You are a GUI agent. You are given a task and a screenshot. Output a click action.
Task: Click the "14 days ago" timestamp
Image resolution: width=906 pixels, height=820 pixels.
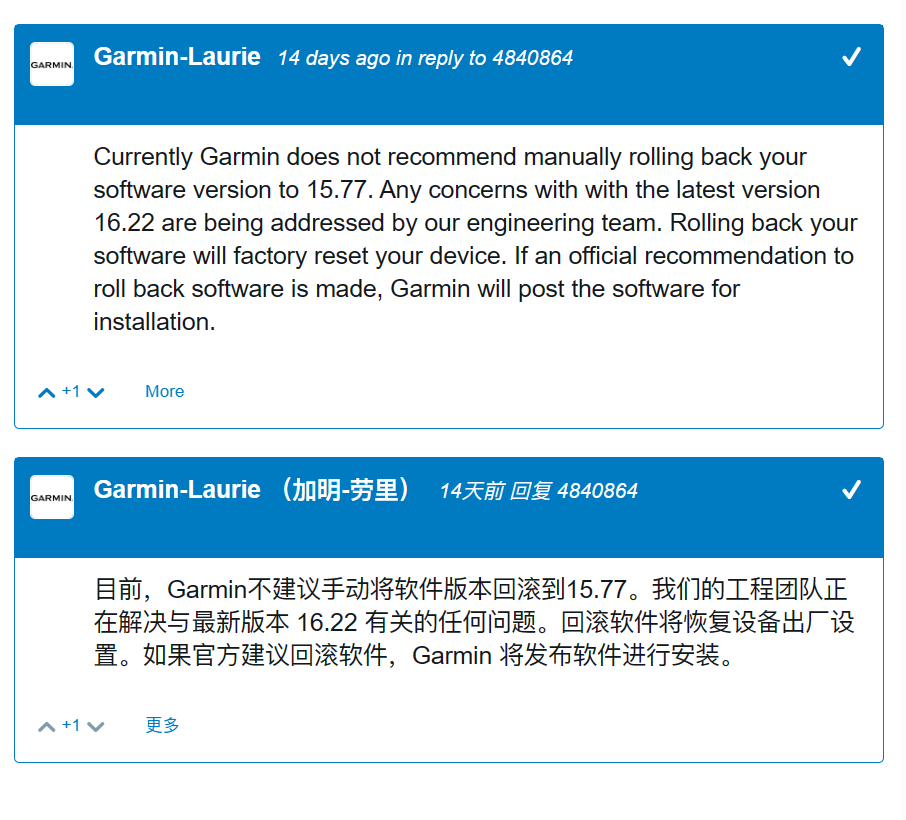[334, 58]
